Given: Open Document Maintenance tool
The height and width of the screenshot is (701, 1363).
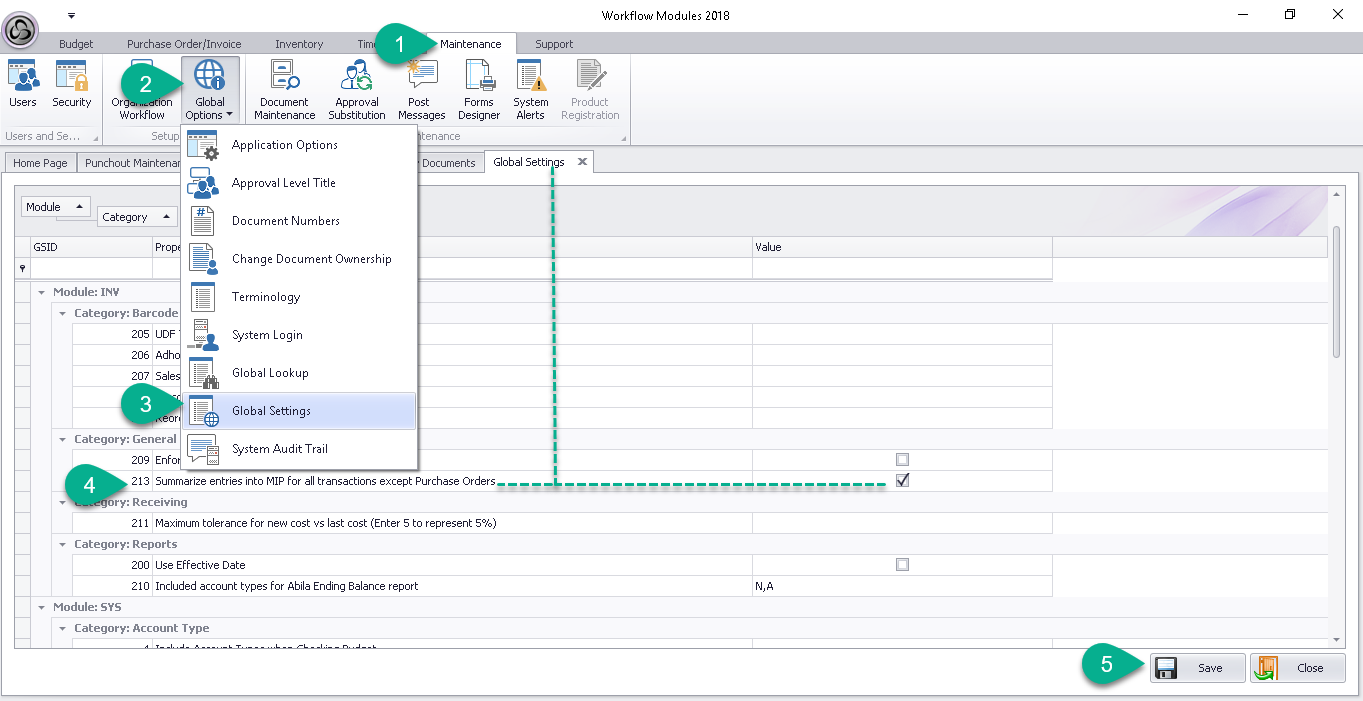Looking at the screenshot, I should tap(285, 90).
